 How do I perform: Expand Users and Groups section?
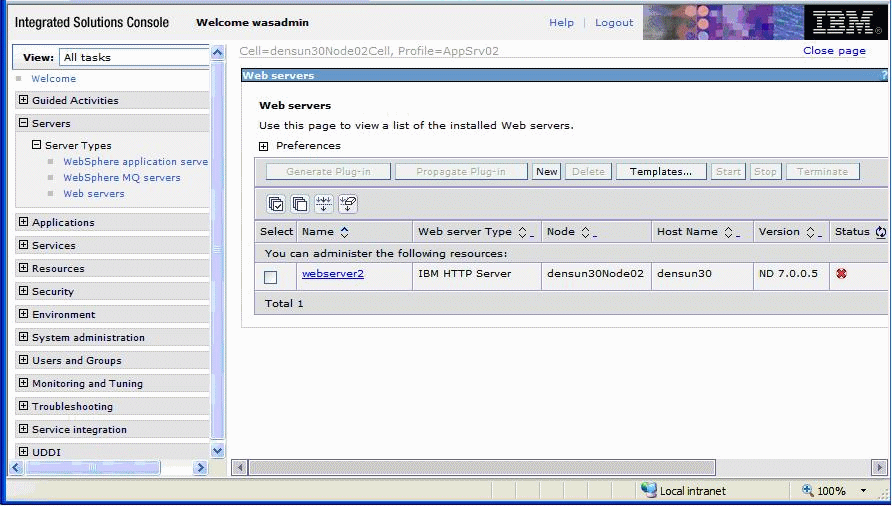(x=23, y=359)
